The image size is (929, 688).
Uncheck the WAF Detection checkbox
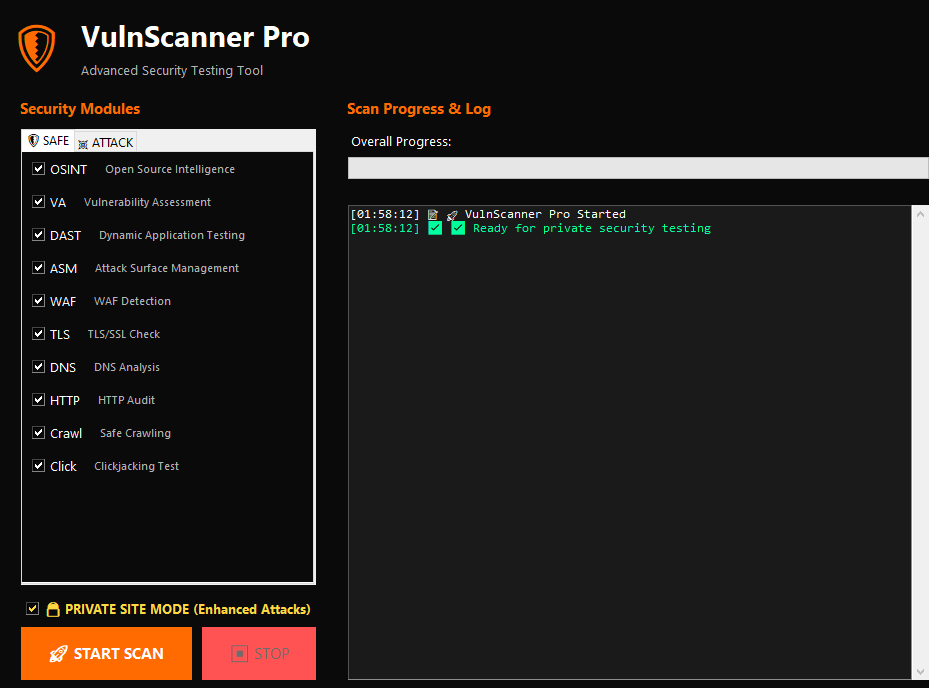point(39,301)
